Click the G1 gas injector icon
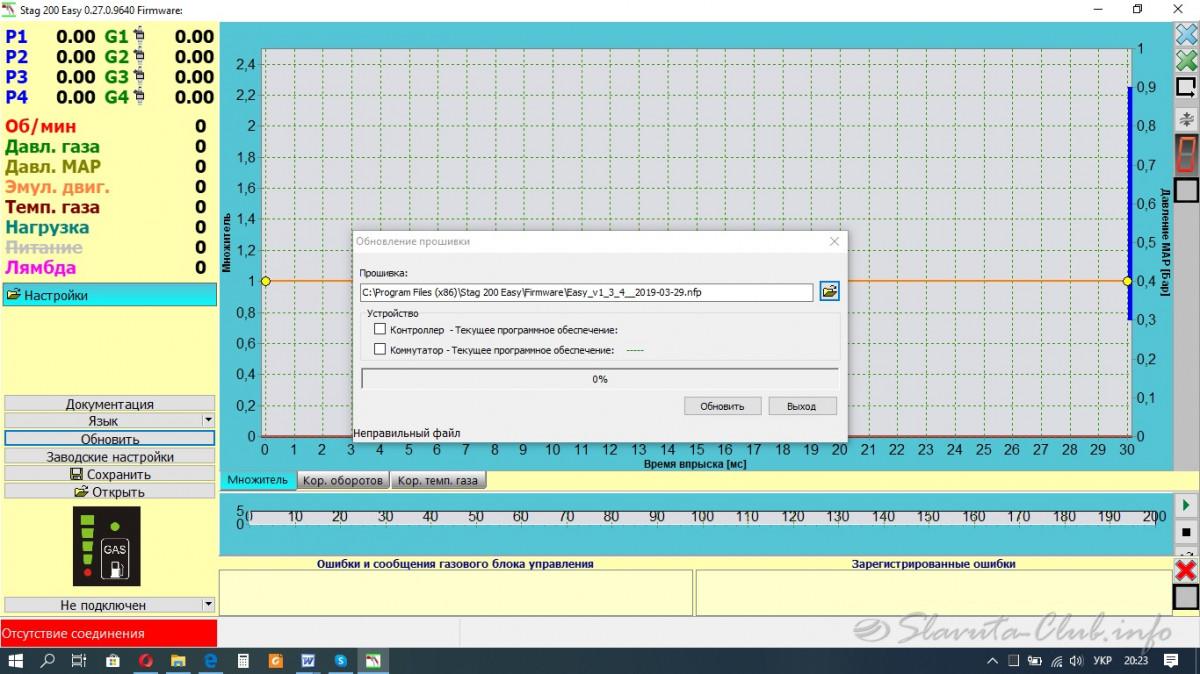This screenshot has width=1200, height=674. click(139, 37)
